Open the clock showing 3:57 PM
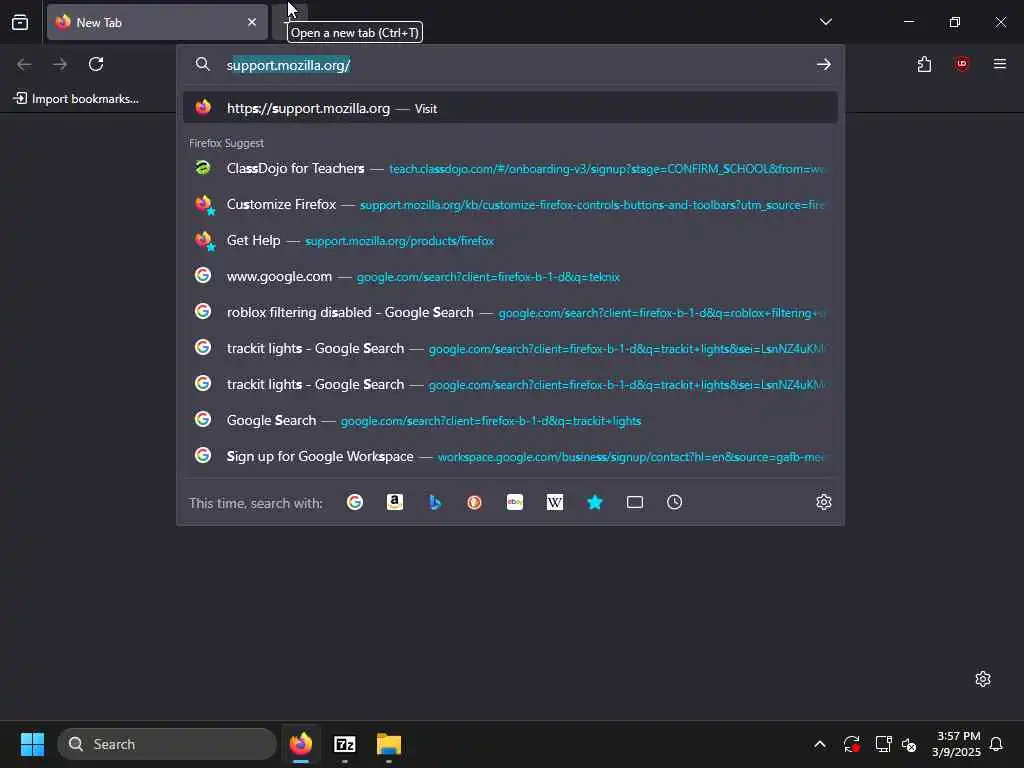 coord(957,744)
